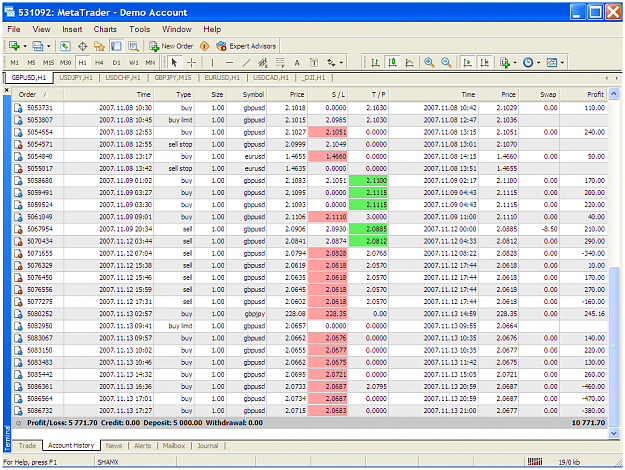This screenshot has width=625, height=470.
Task: Toggle the Terminal panel icon
Action: click(x=116, y=46)
